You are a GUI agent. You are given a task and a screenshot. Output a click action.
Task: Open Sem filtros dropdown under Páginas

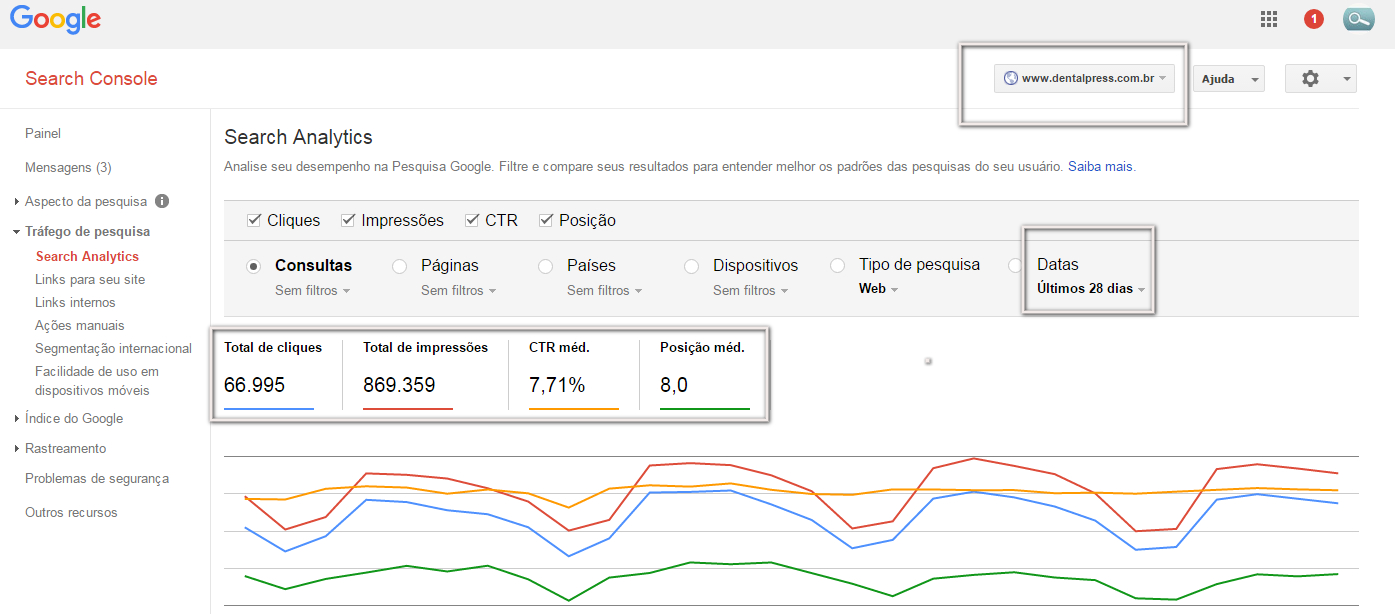(459, 291)
